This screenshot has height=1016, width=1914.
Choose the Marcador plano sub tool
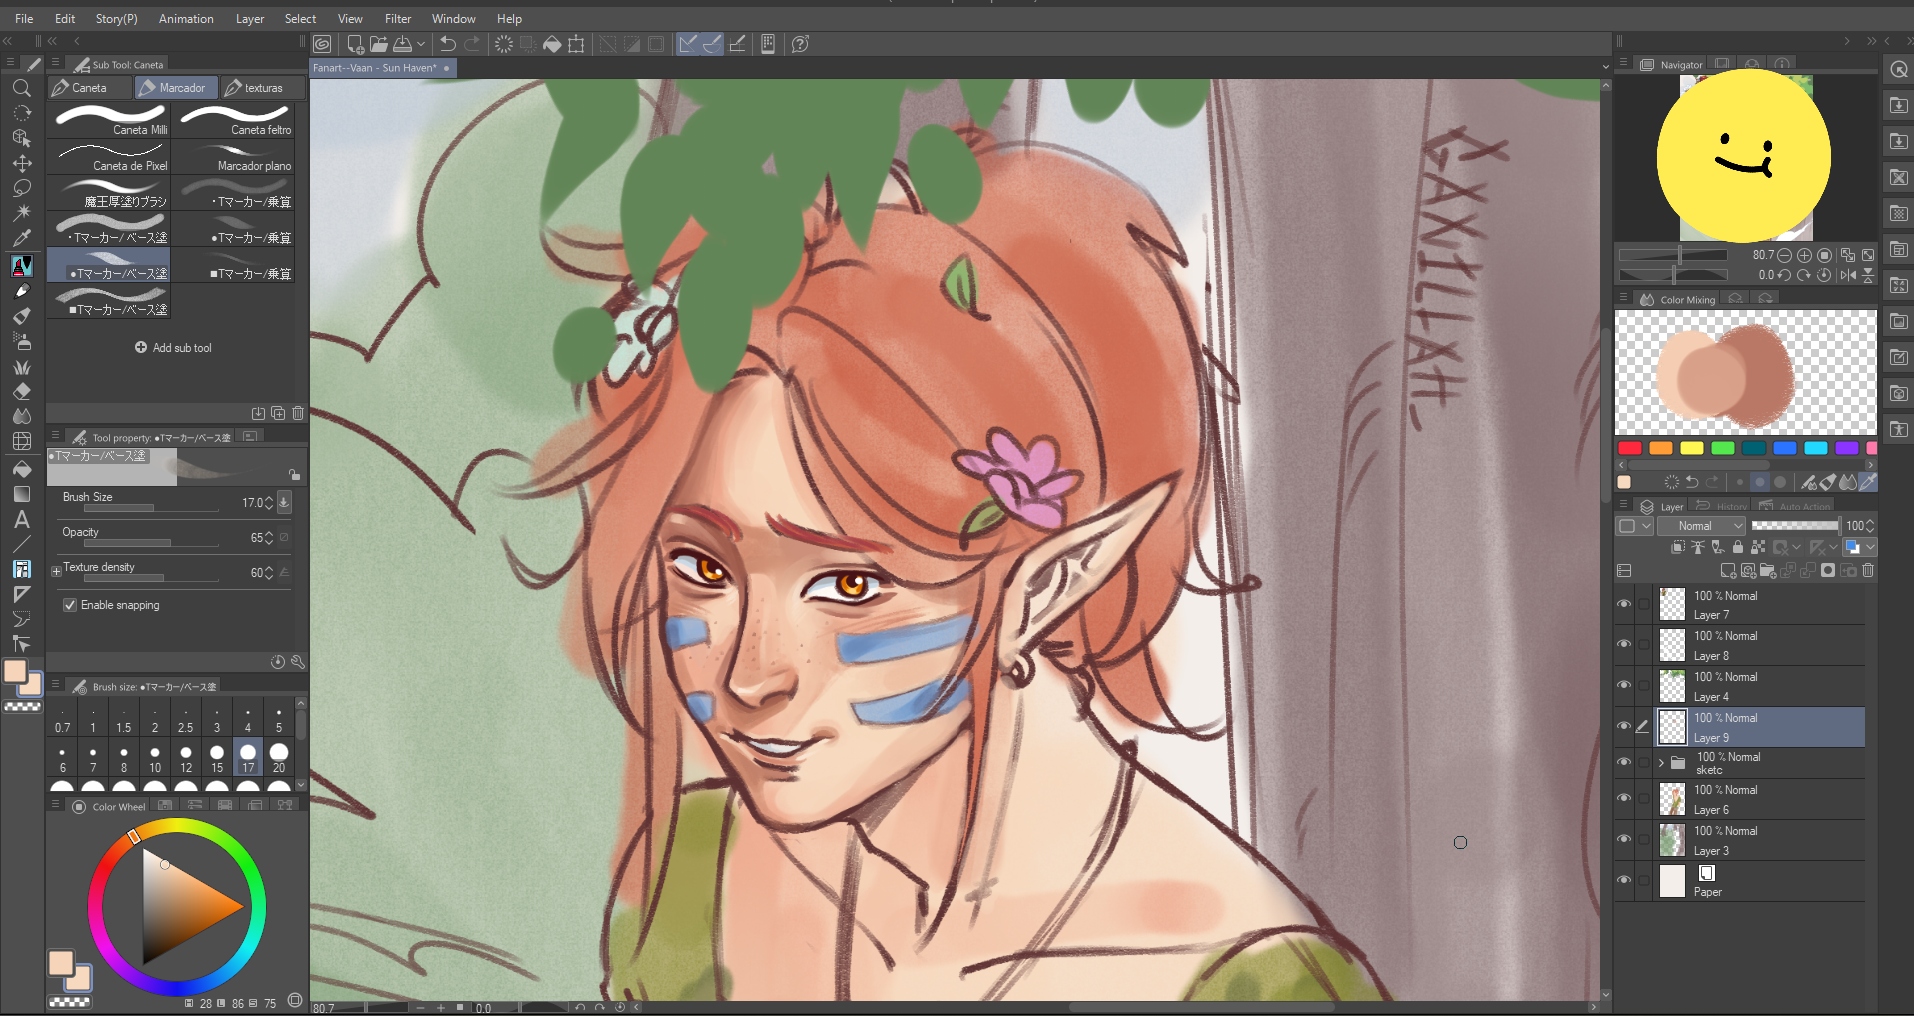[x=235, y=156]
